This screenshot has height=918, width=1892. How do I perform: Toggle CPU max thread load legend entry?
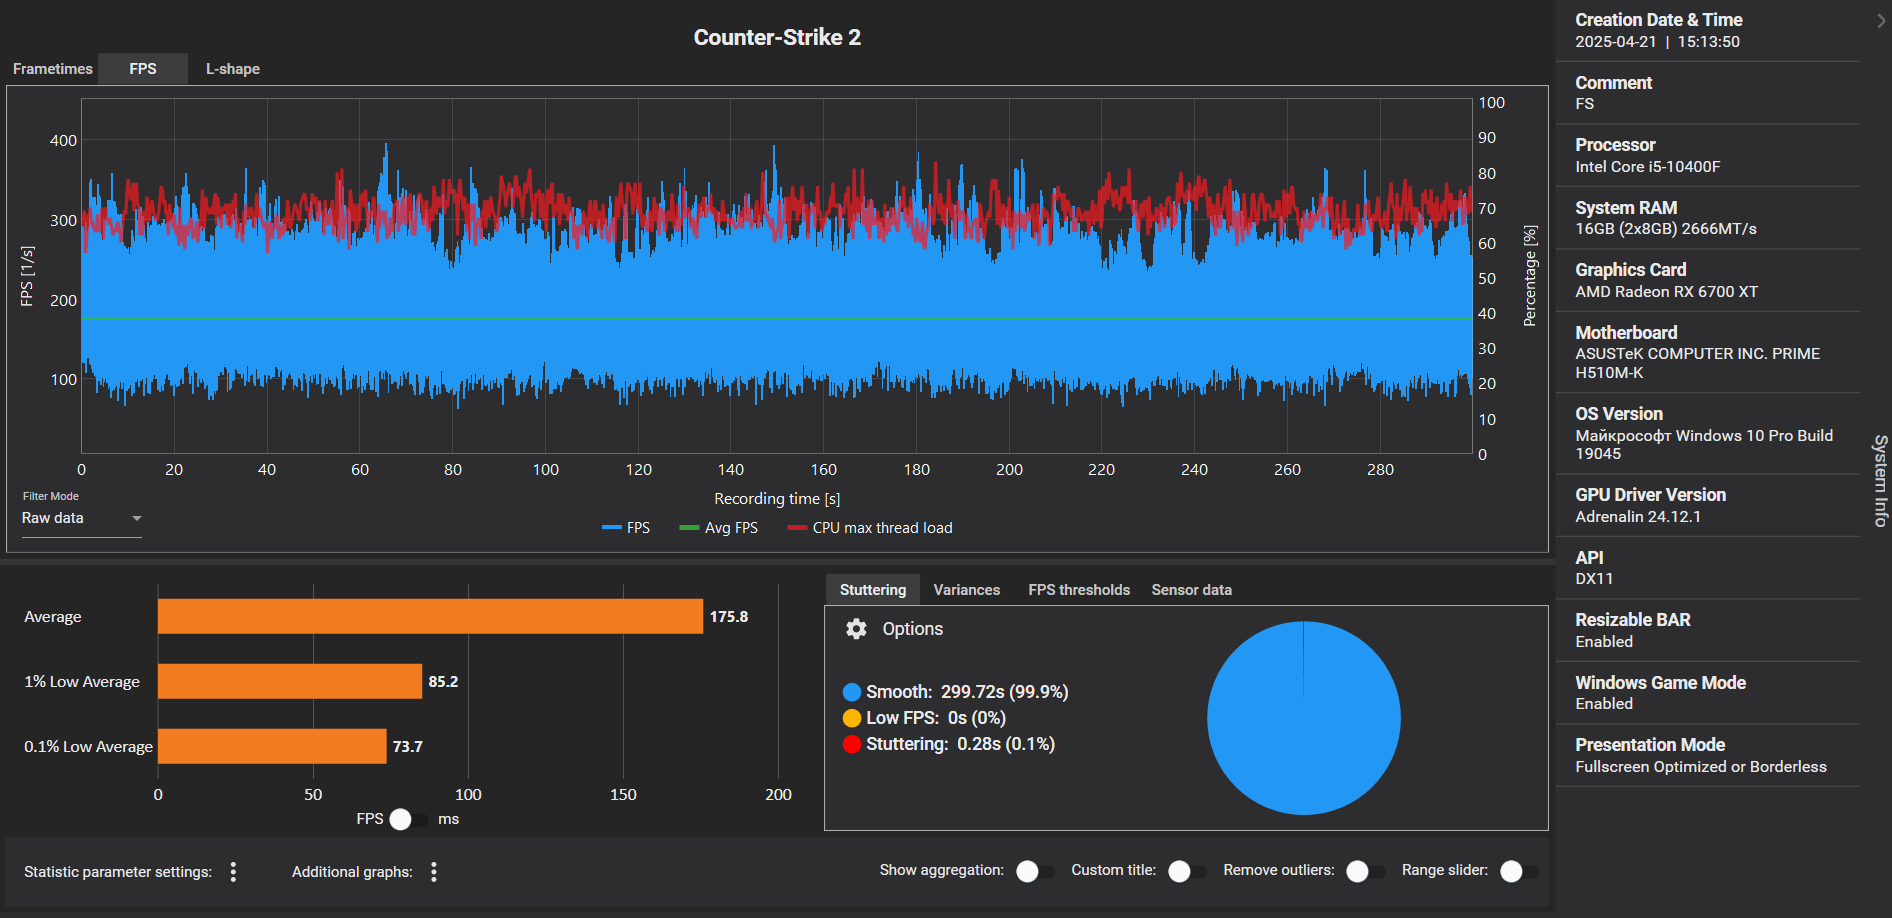(x=870, y=528)
